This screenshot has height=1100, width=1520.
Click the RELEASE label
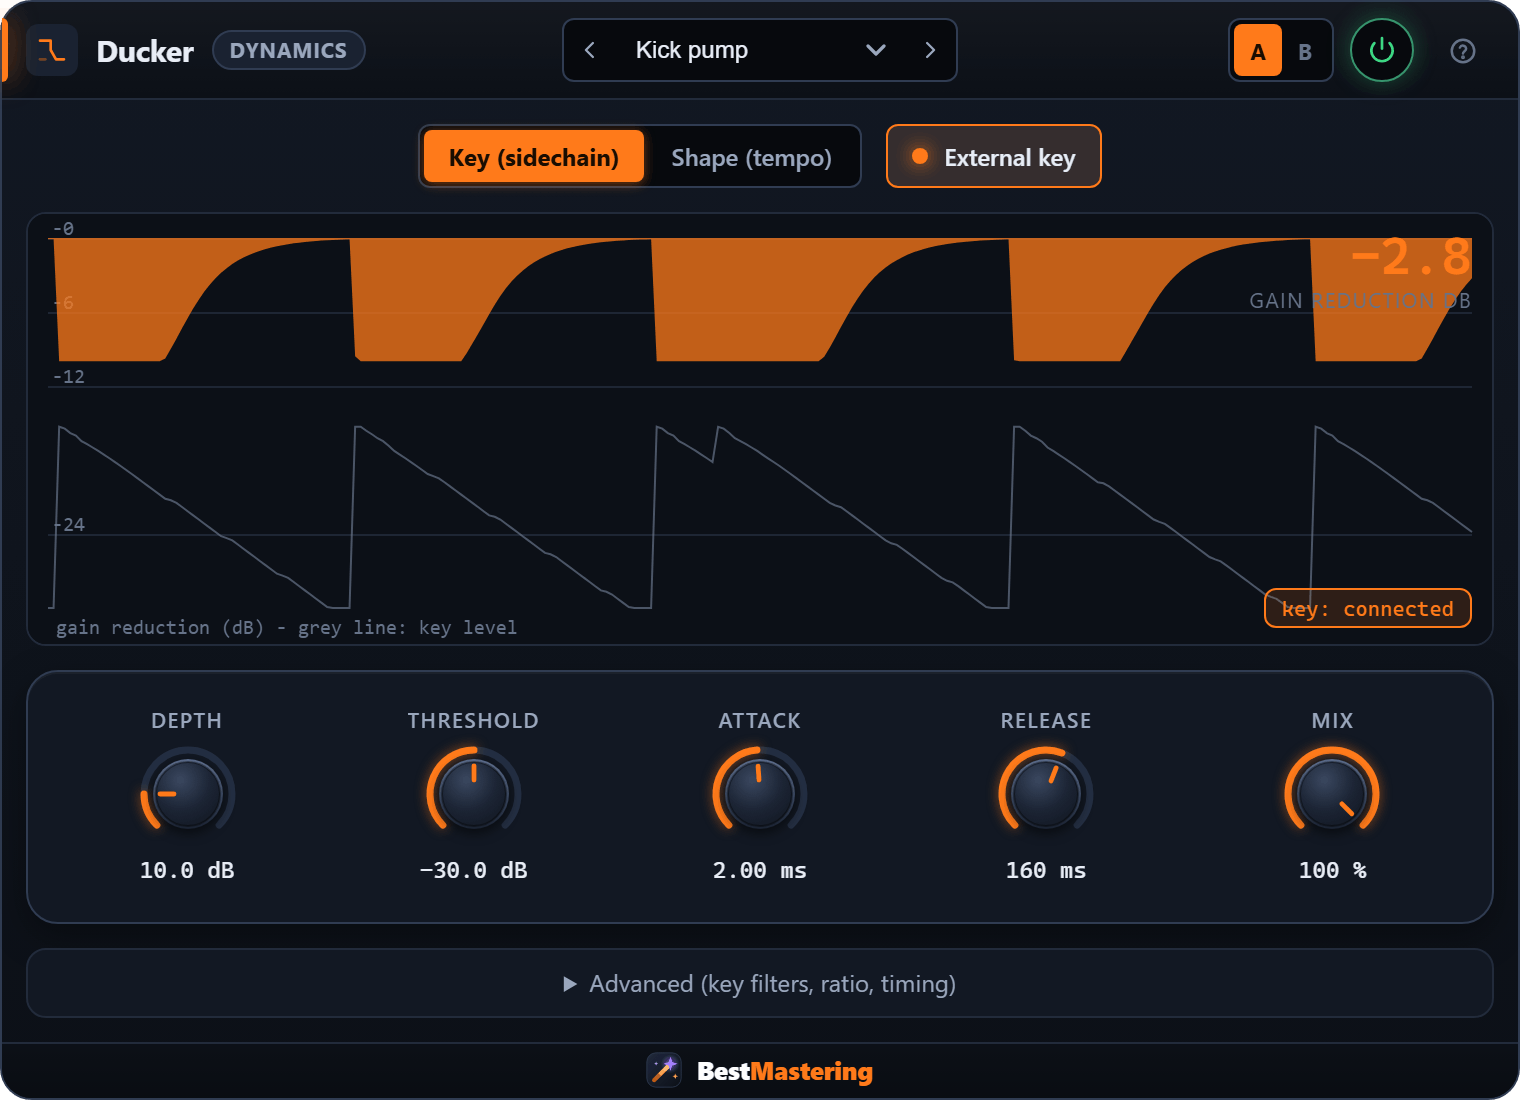1045,720
